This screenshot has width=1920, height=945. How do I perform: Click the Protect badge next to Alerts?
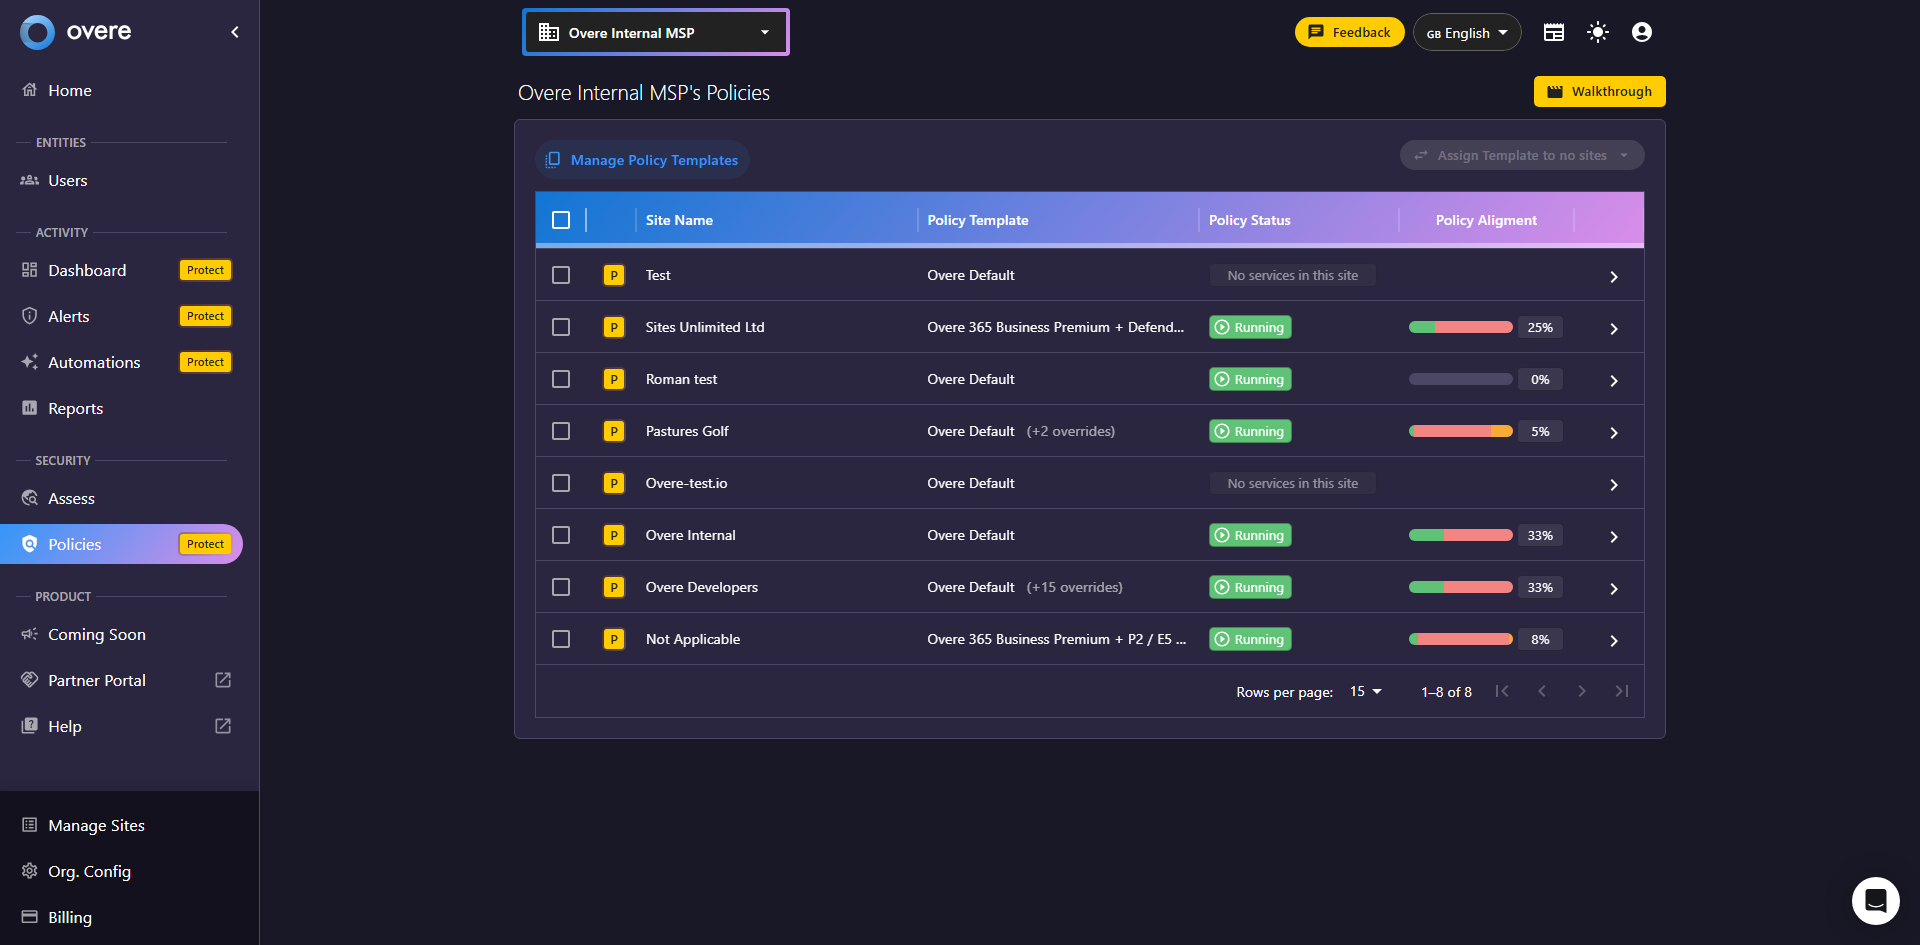[x=205, y=316]
